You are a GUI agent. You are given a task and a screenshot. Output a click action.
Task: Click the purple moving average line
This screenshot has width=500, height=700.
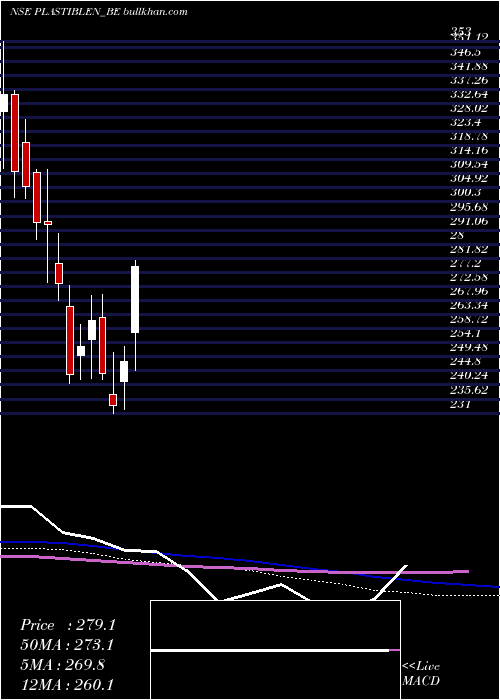tap(235, 566)
